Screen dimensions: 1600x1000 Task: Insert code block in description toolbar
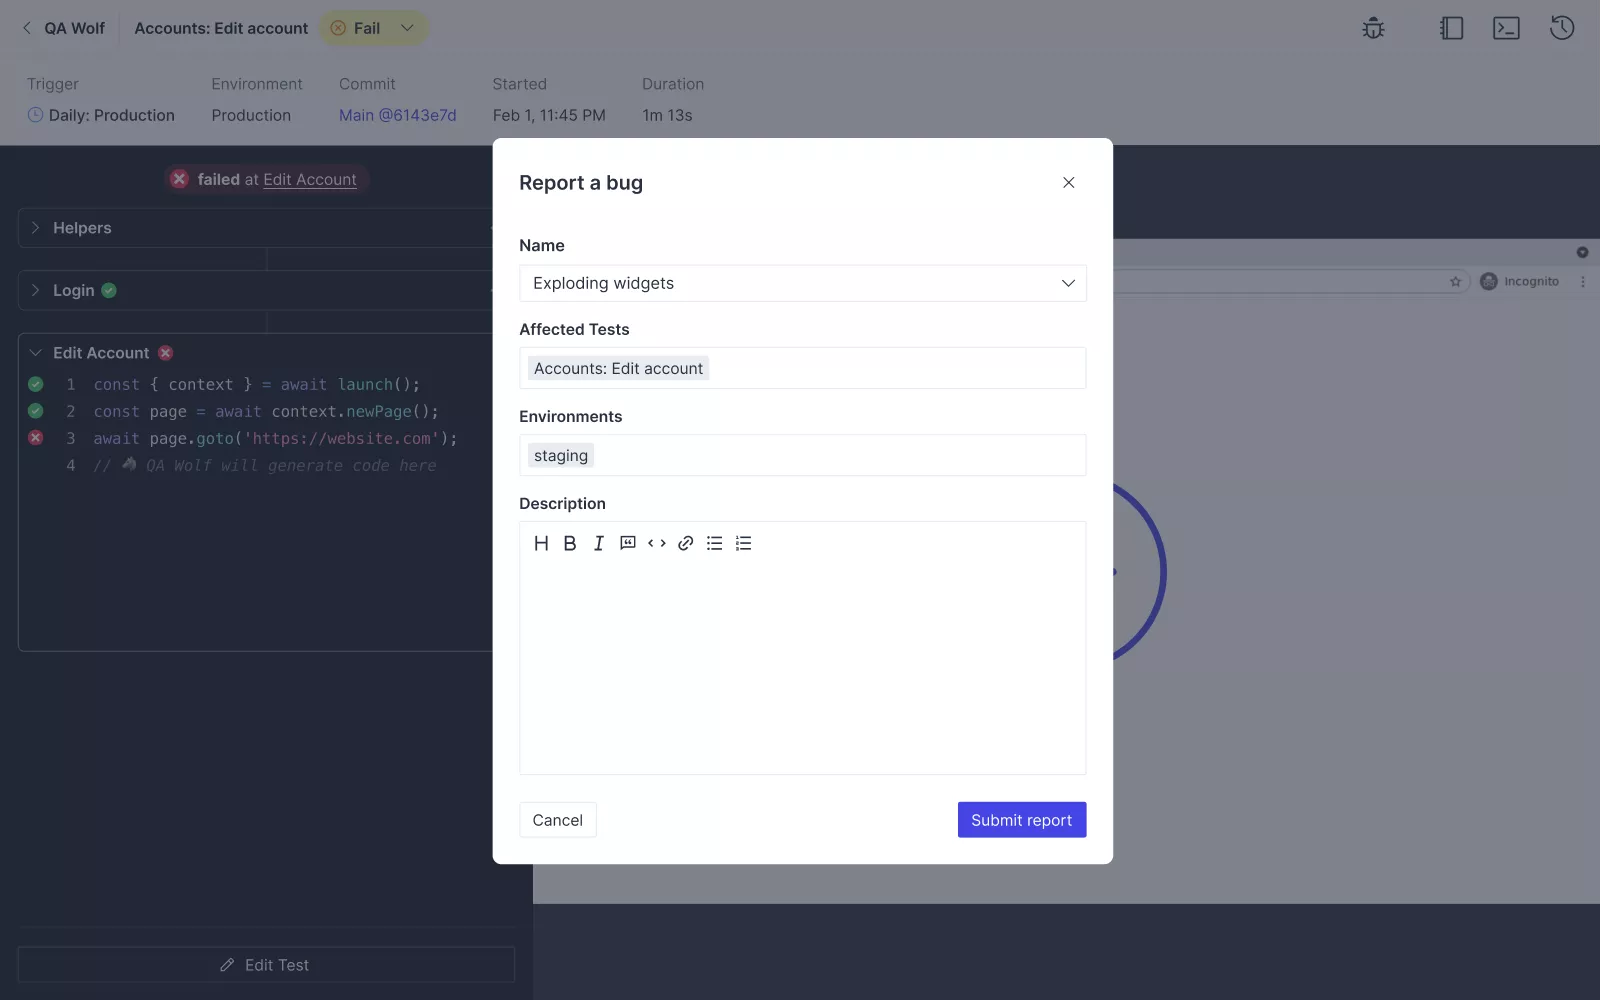click(656, 543)
